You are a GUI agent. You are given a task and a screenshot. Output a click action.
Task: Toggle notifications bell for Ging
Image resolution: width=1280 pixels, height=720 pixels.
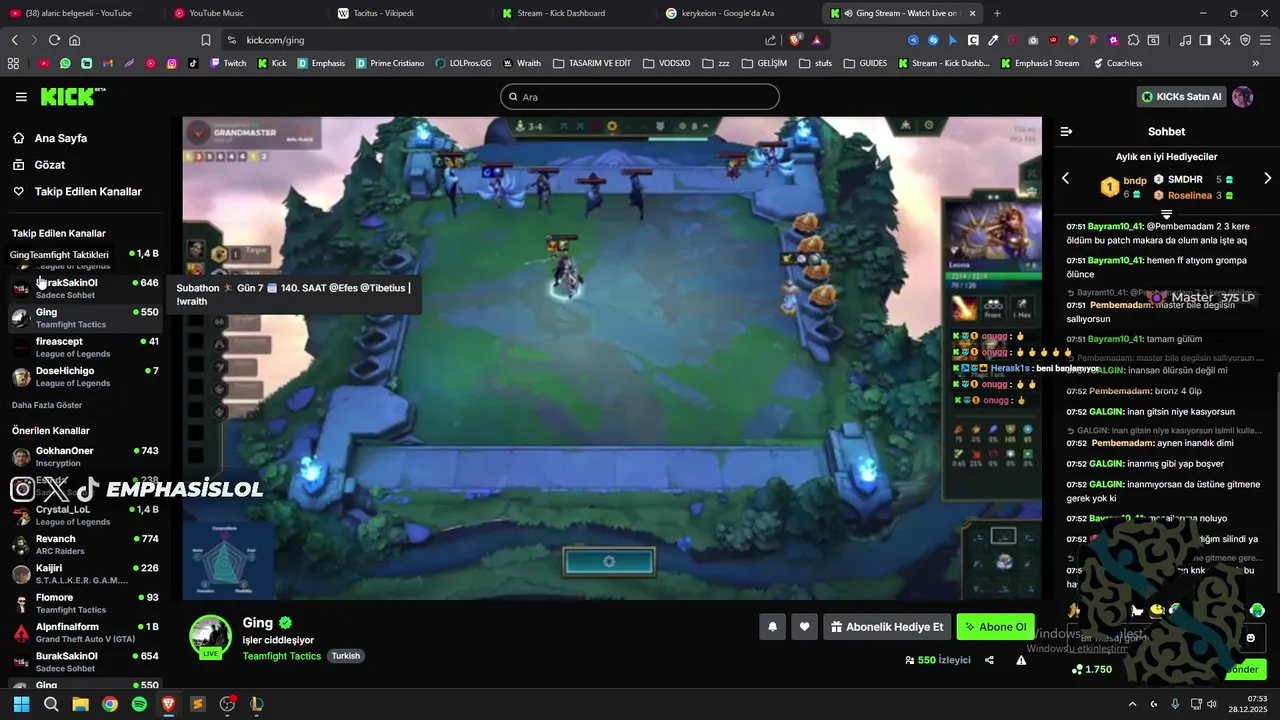(x=772, y=627)
